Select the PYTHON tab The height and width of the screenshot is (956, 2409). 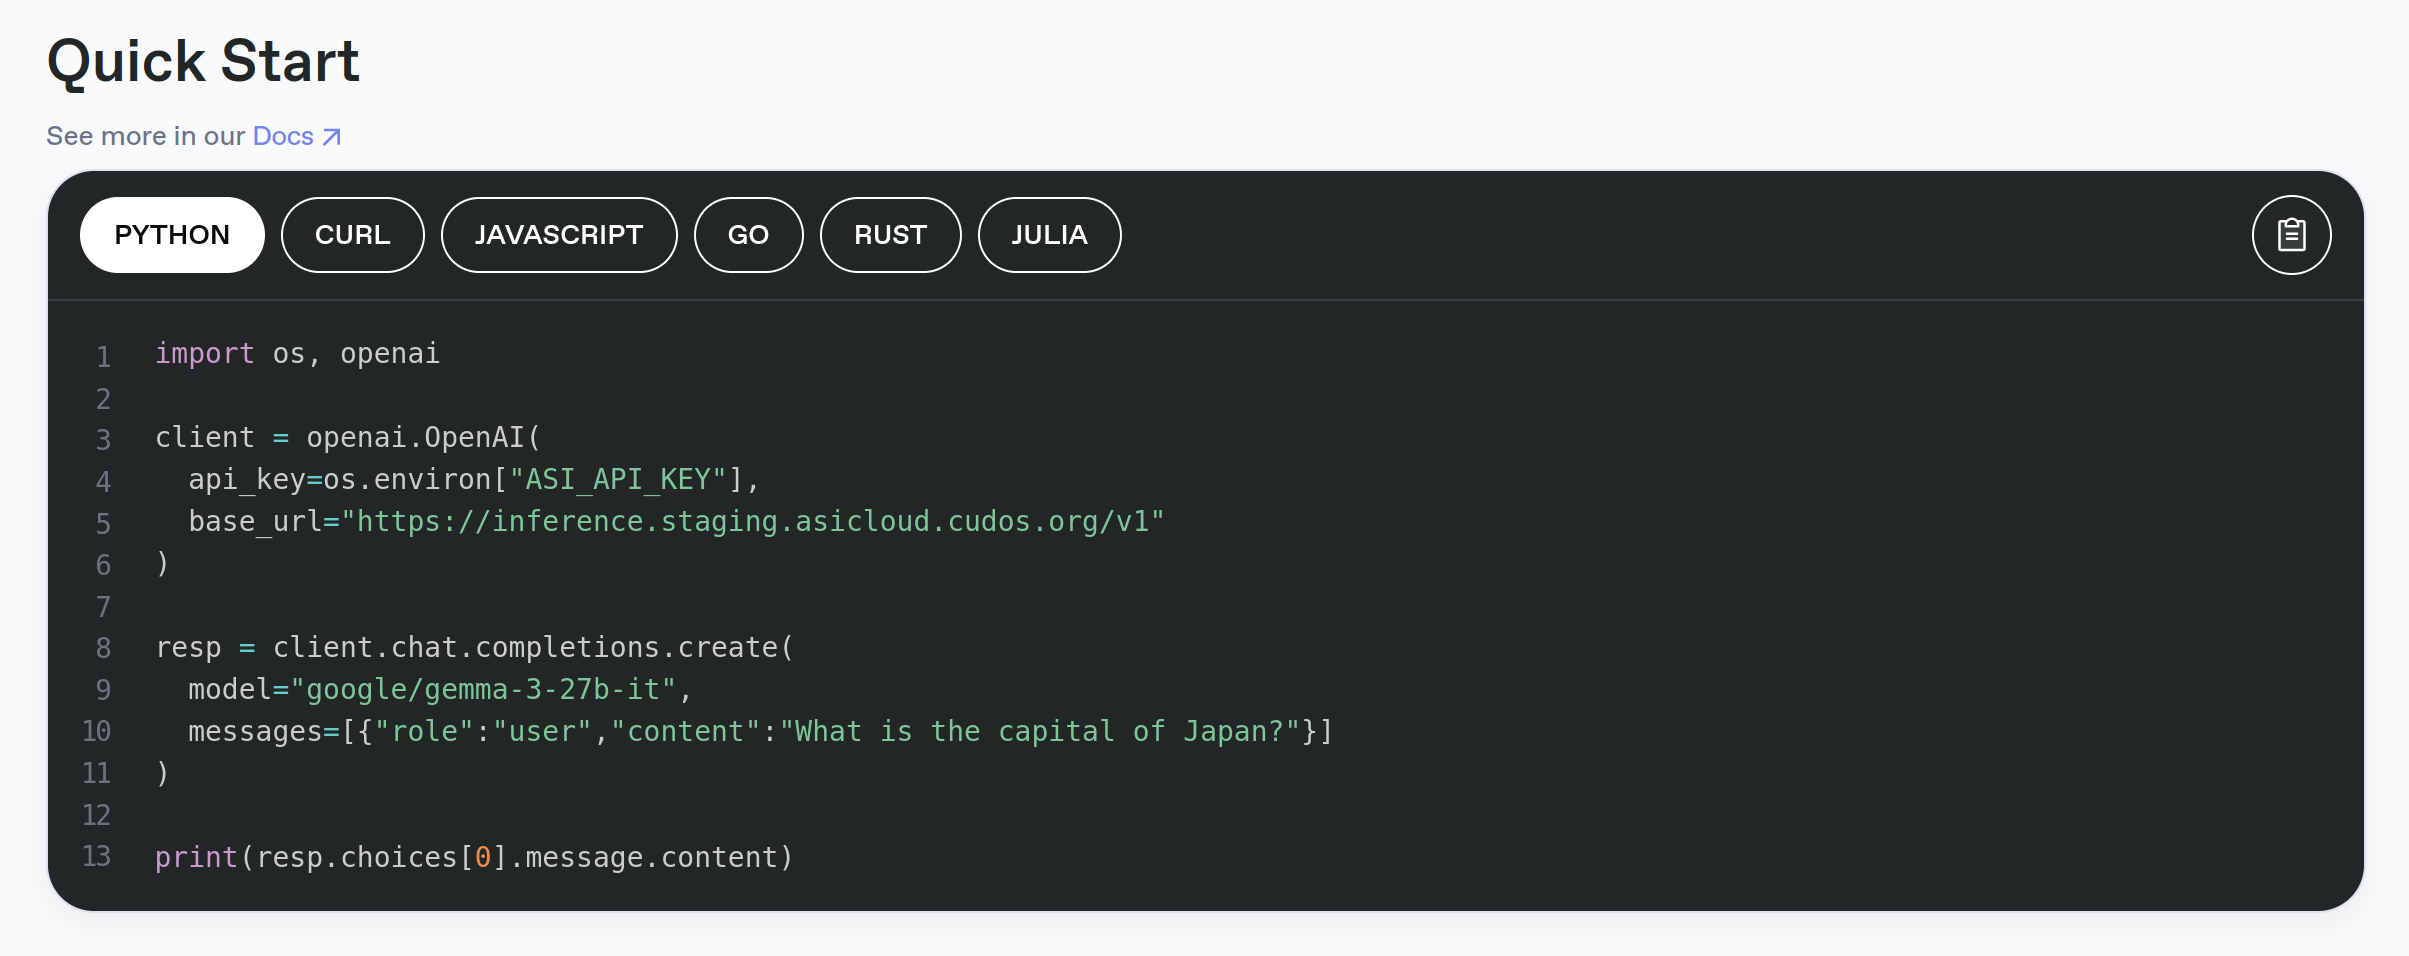(172, 235)
